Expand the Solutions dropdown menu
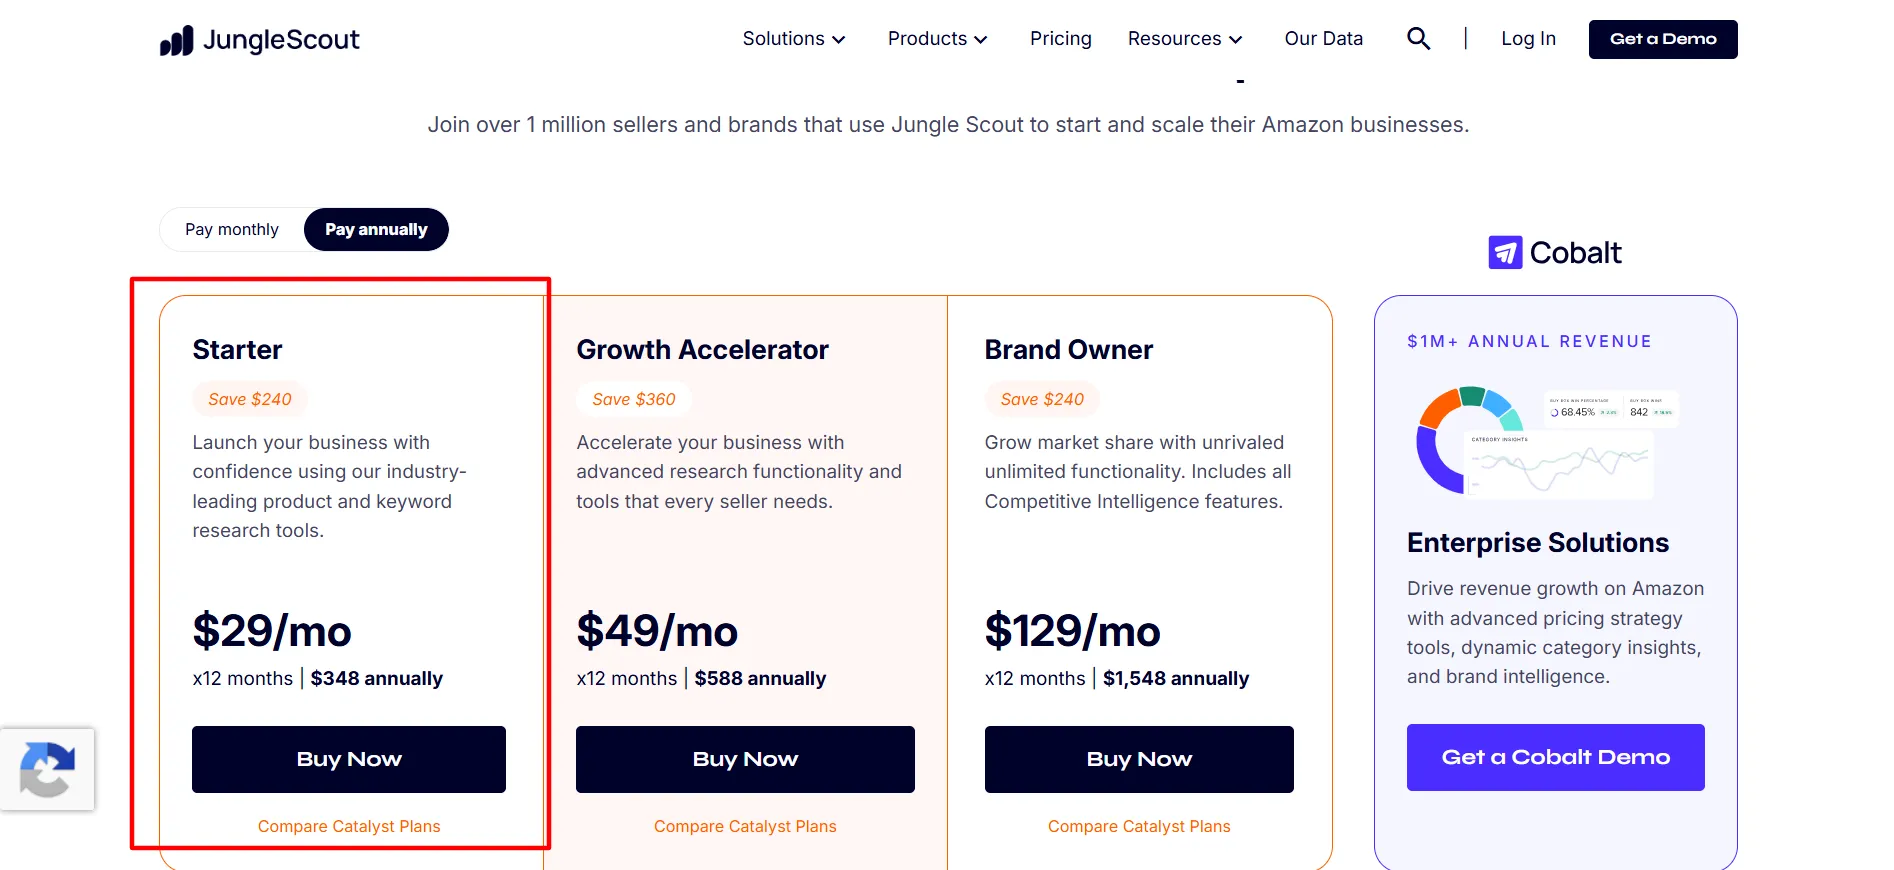 [x=794, y=39]
